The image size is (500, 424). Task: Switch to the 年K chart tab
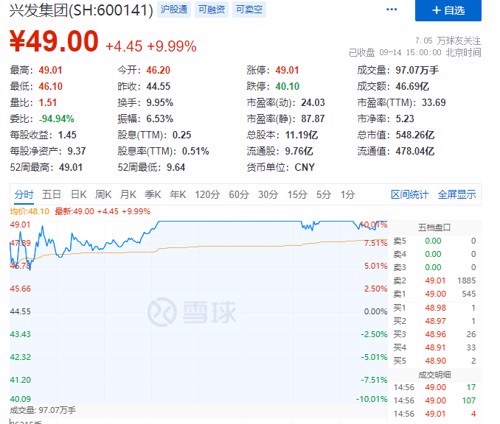coord(178,194)
